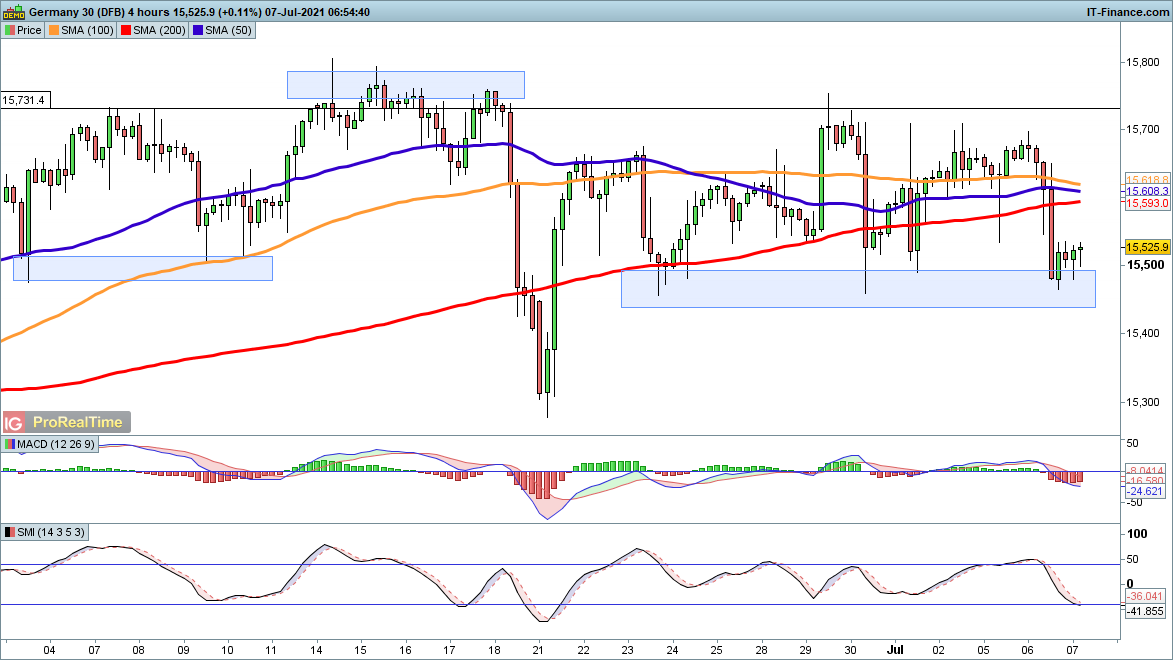Click the yellow 15,525.9 current price tag
1173x660 pixels.
[x=1146, y=247]
